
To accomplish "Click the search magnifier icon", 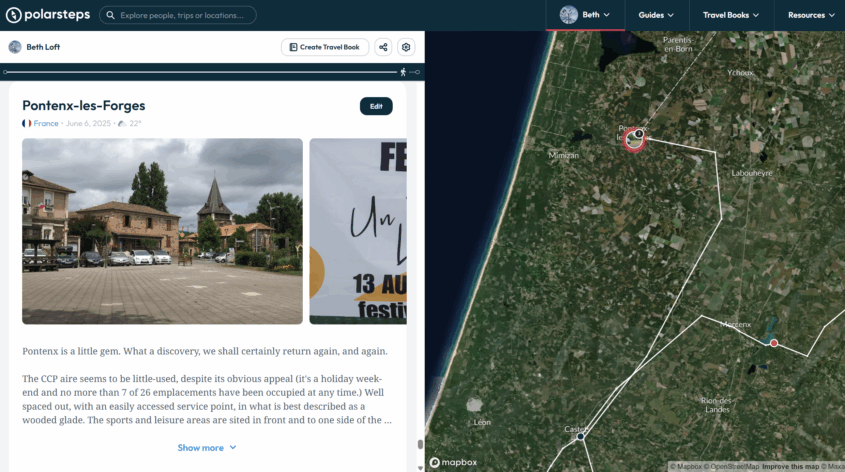I will (110, 15).
